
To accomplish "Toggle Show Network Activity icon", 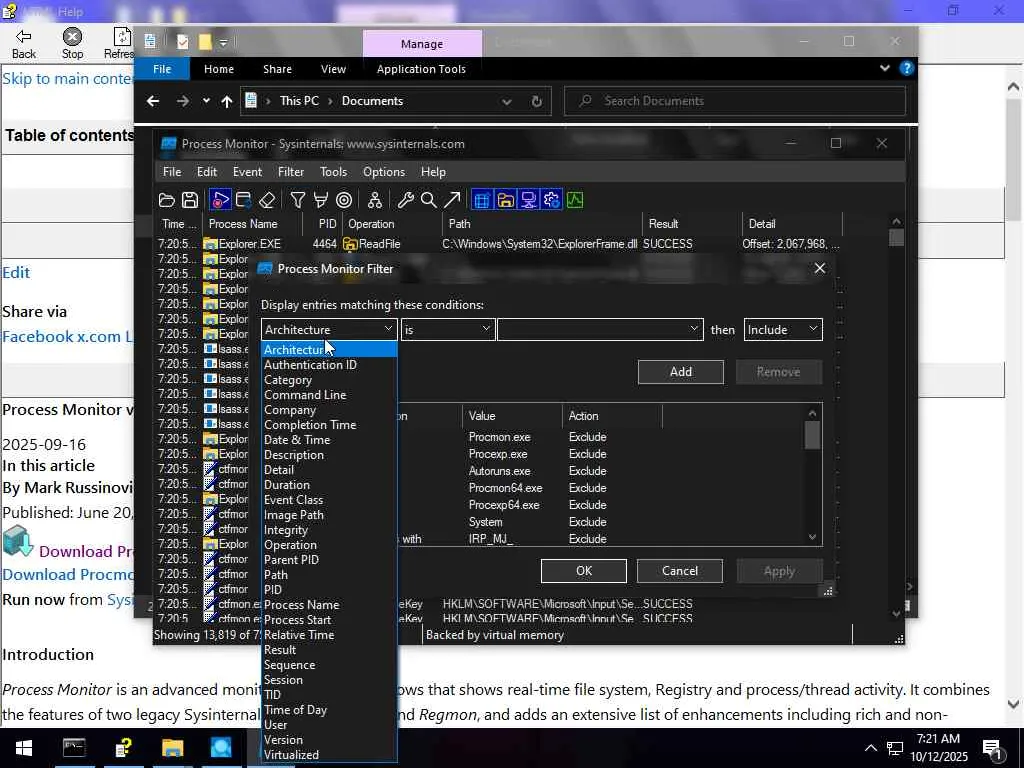I will [528, 200].
